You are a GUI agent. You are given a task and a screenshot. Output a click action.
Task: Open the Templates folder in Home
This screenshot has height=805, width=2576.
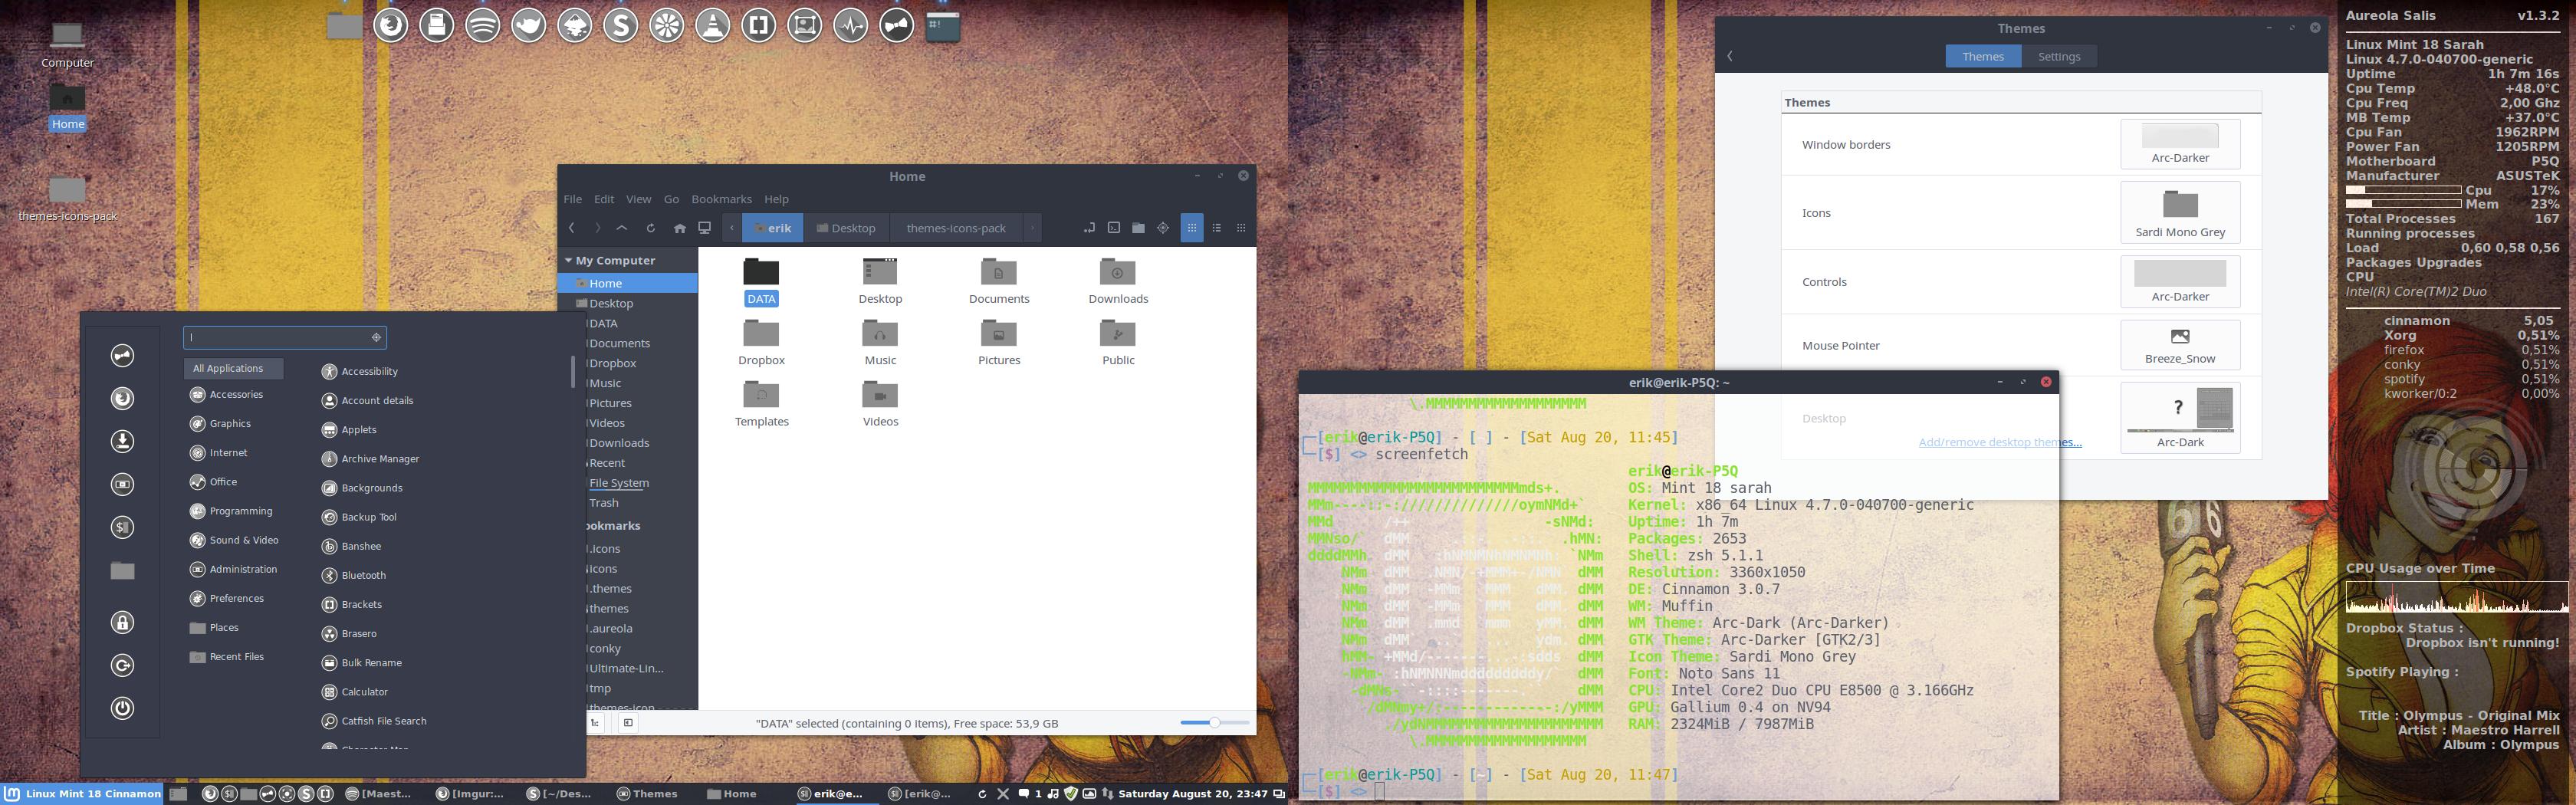tap(761, 404)
